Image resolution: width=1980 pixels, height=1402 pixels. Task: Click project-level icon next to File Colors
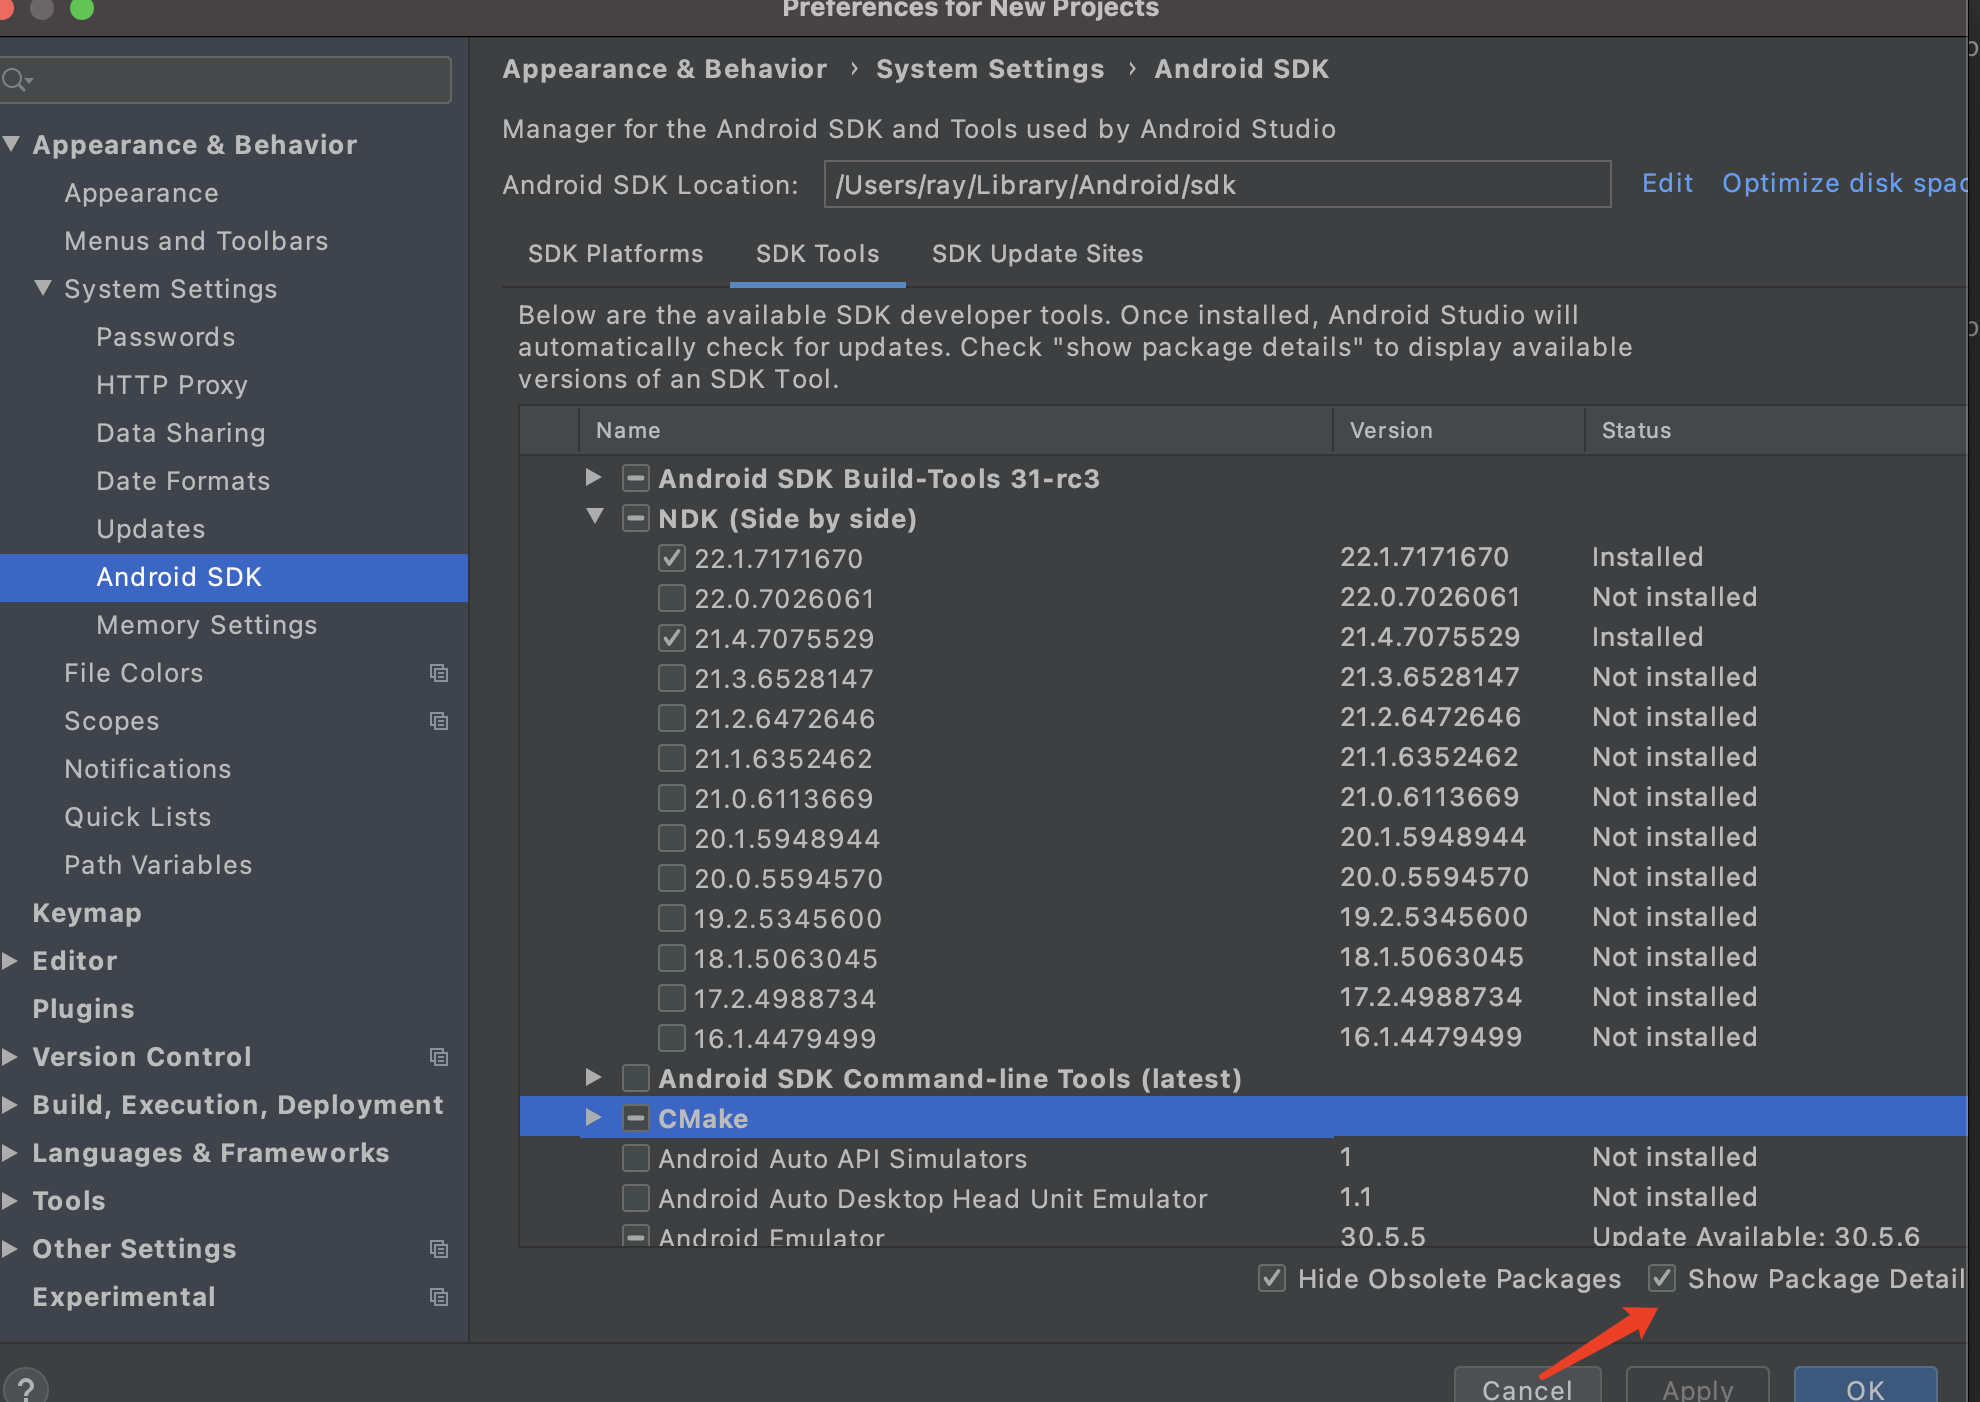(438, 673)
